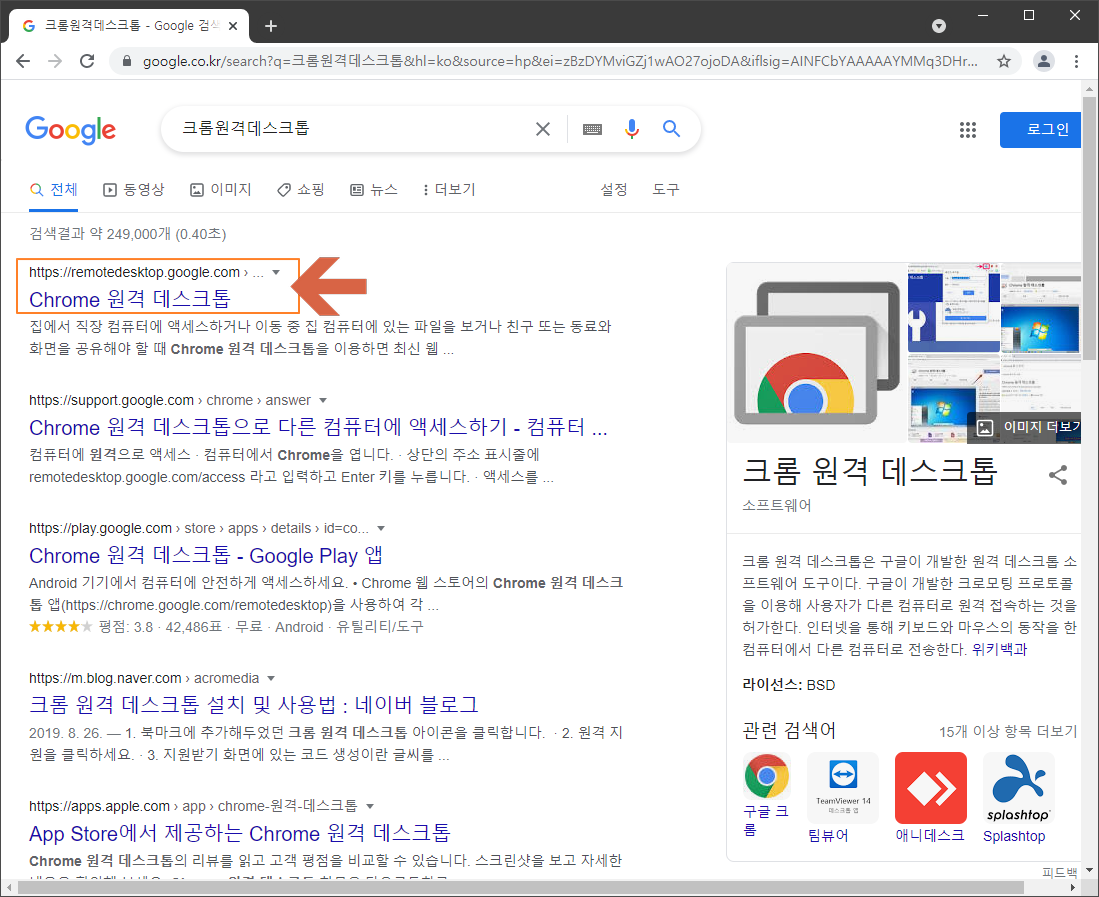Open support.google.com Chrome 원격 데스크톱 result
Viewport: 1099px width, 897px height.
click(318, 427)
